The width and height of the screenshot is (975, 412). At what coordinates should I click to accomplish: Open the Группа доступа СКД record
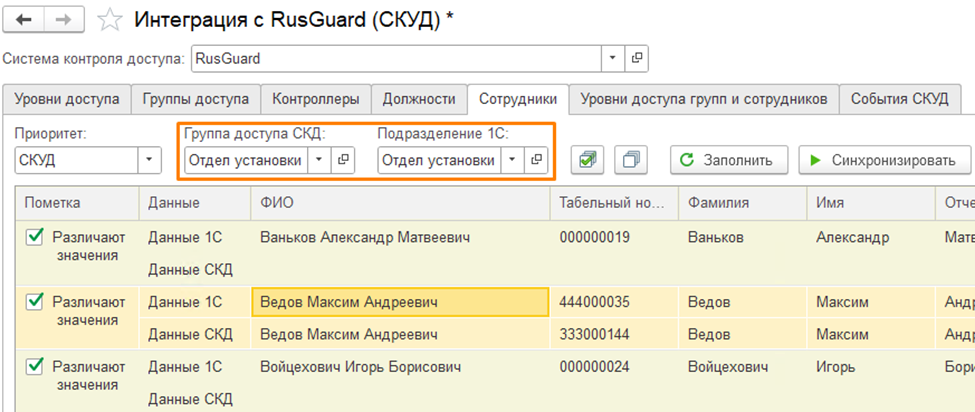pyautogui.click(x=343, y=159)
